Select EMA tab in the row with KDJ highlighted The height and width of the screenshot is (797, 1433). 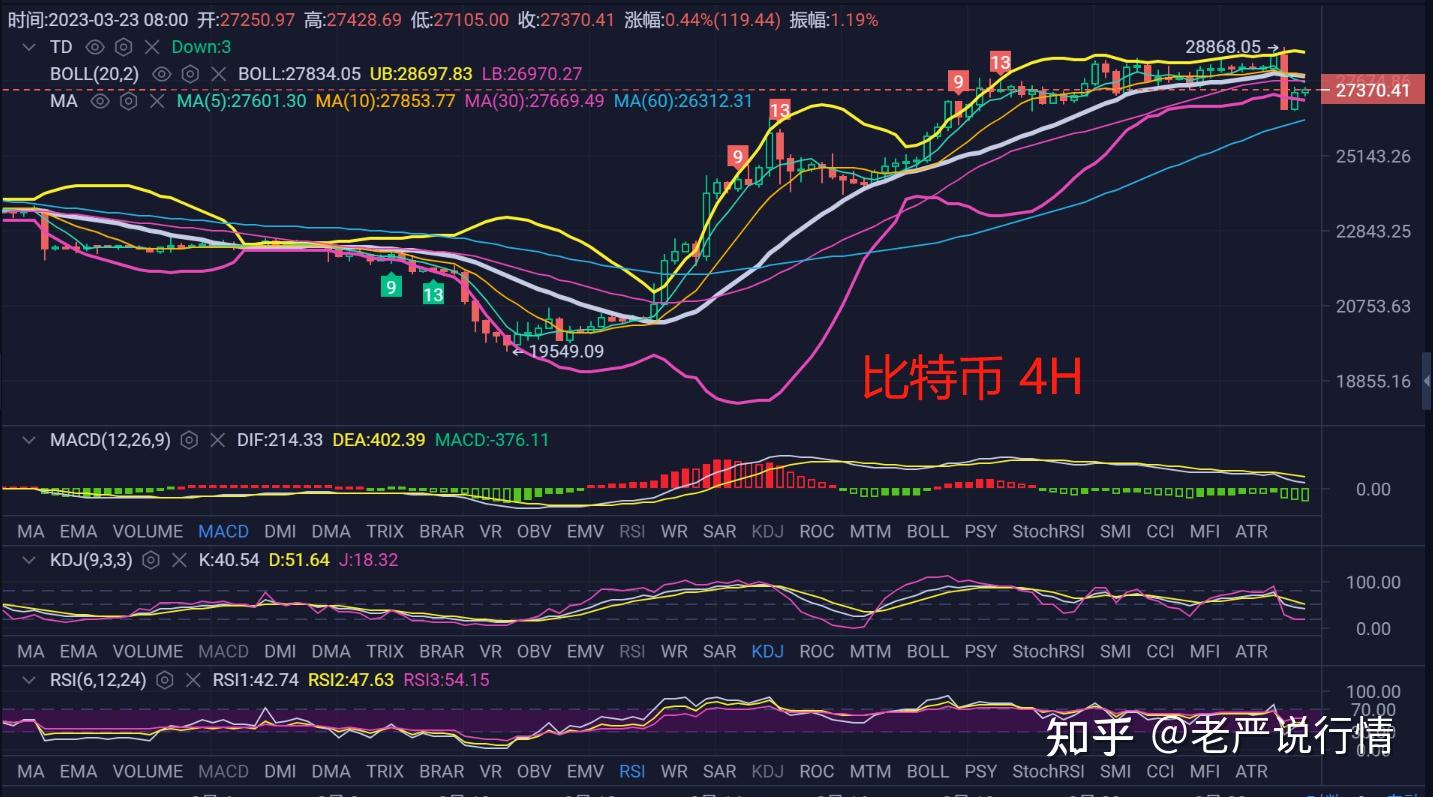78,651
